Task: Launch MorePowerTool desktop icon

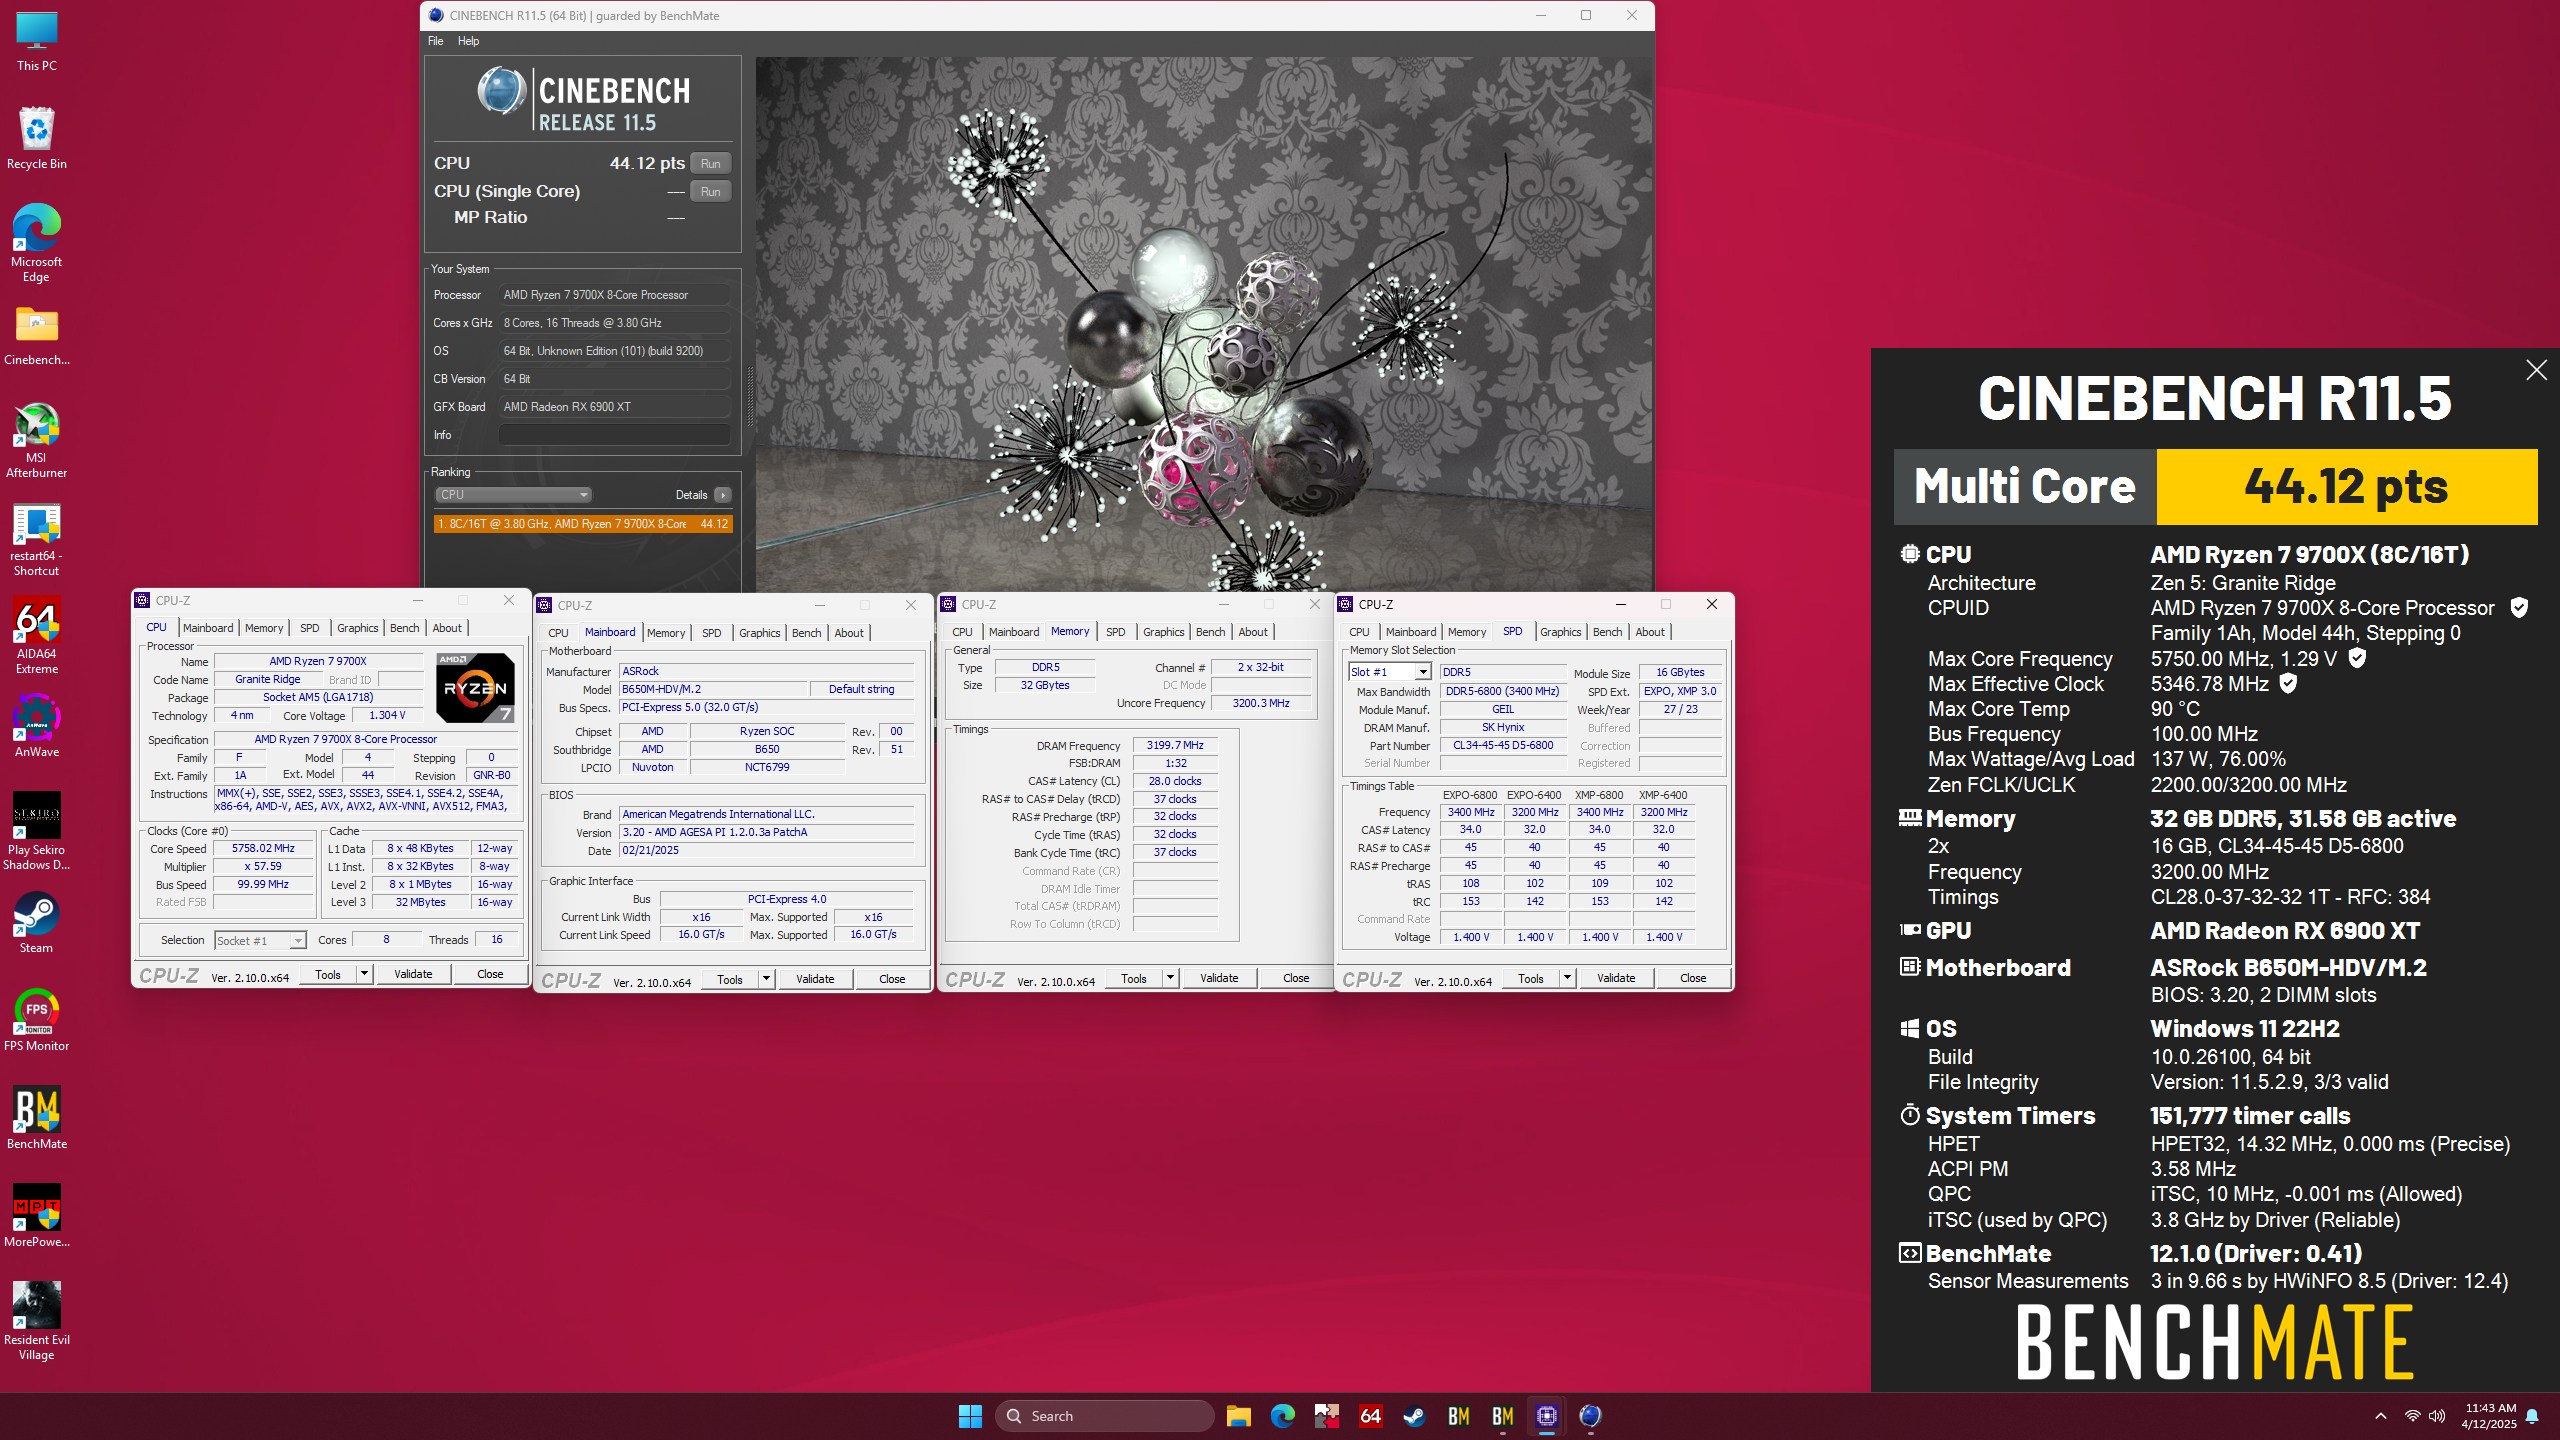Action: click(37, 1217)
